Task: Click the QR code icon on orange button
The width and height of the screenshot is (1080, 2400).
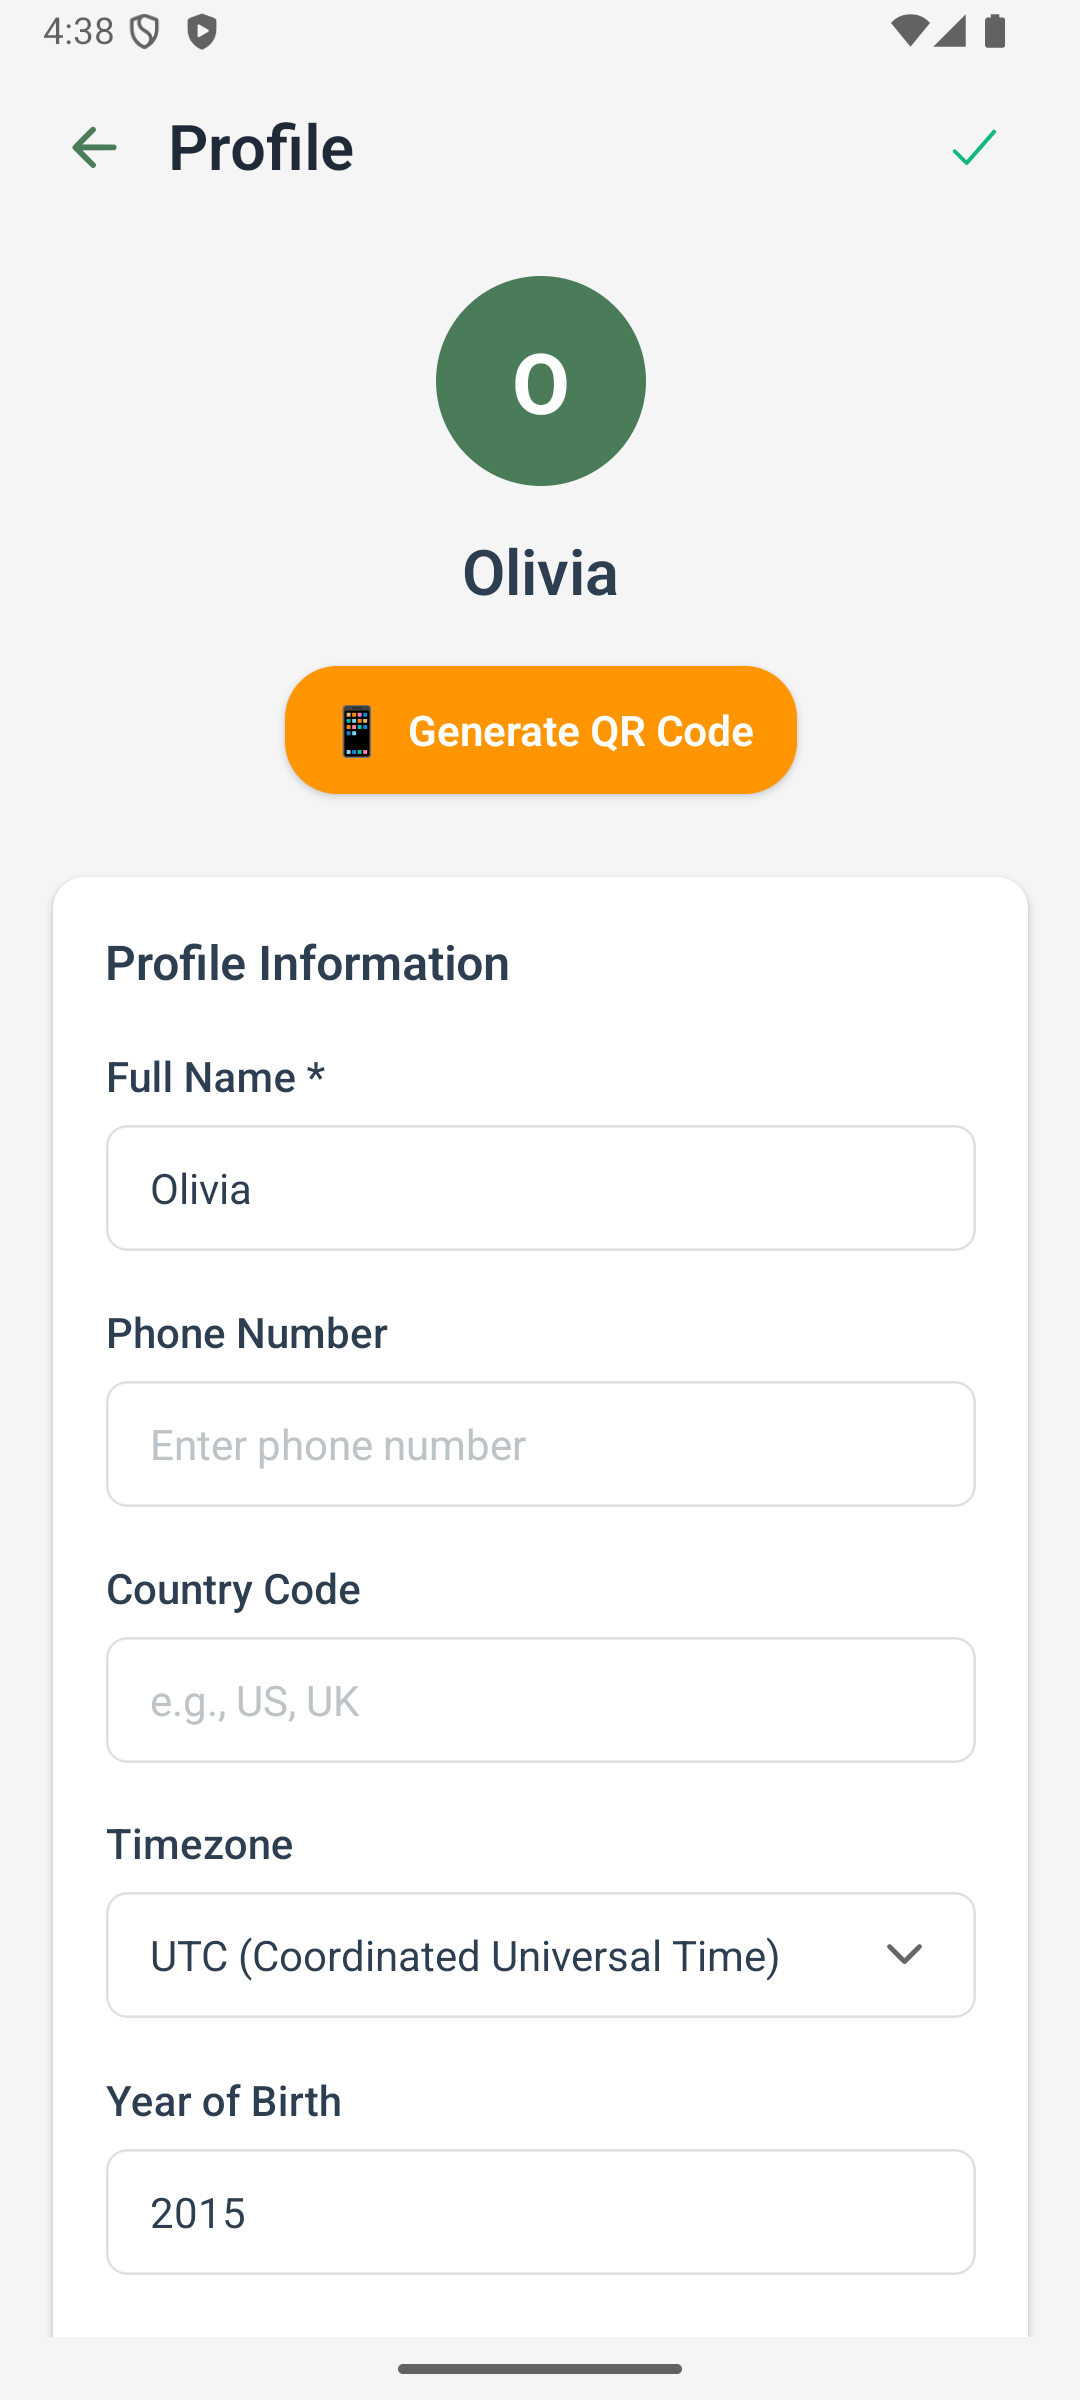Action: (x=357, y=730)
